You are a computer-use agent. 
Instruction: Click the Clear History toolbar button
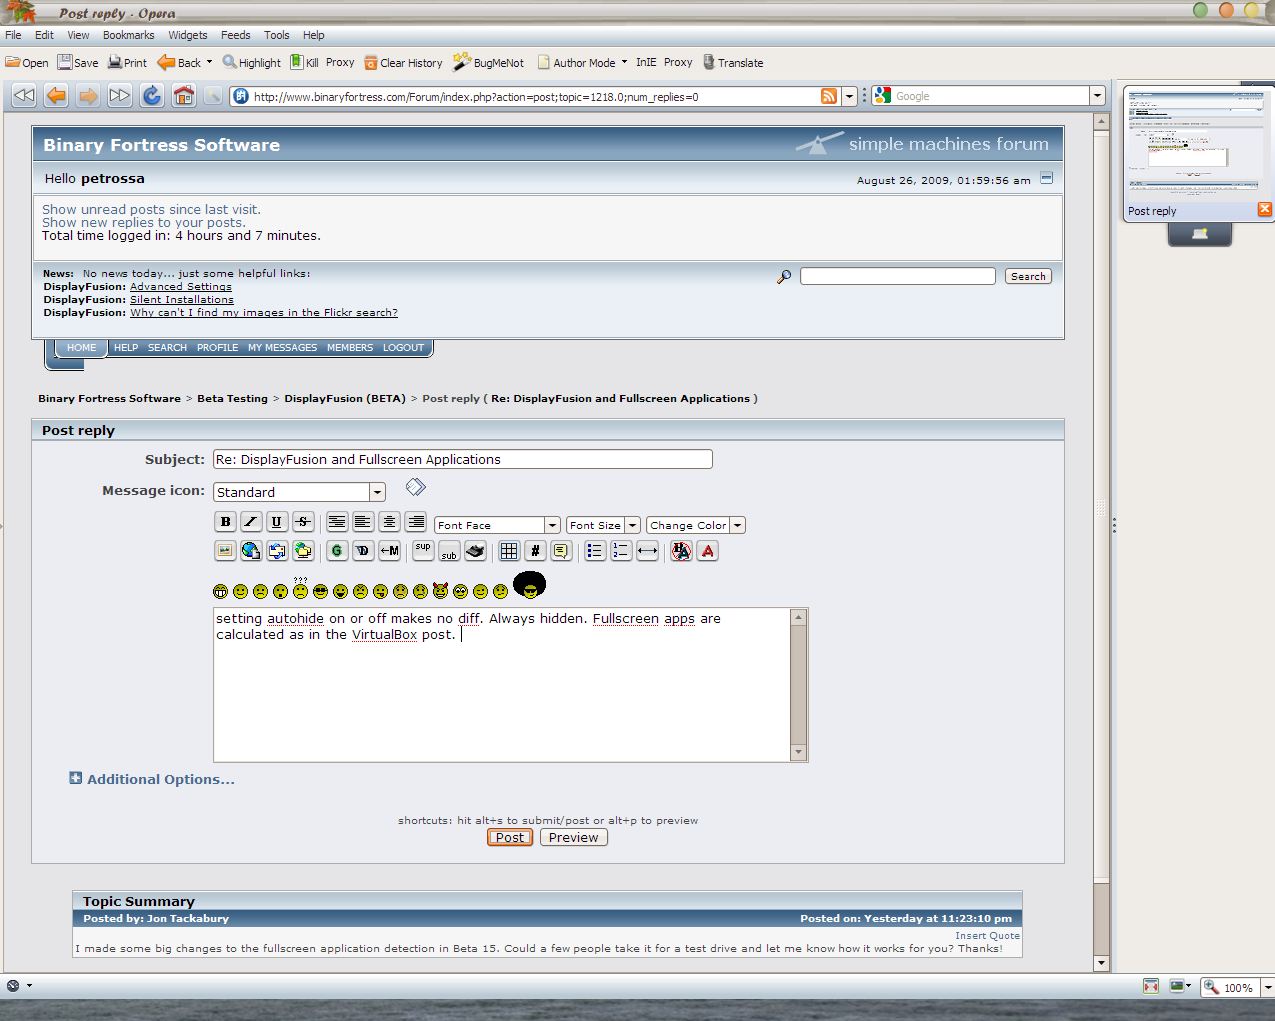coord(403,62)
